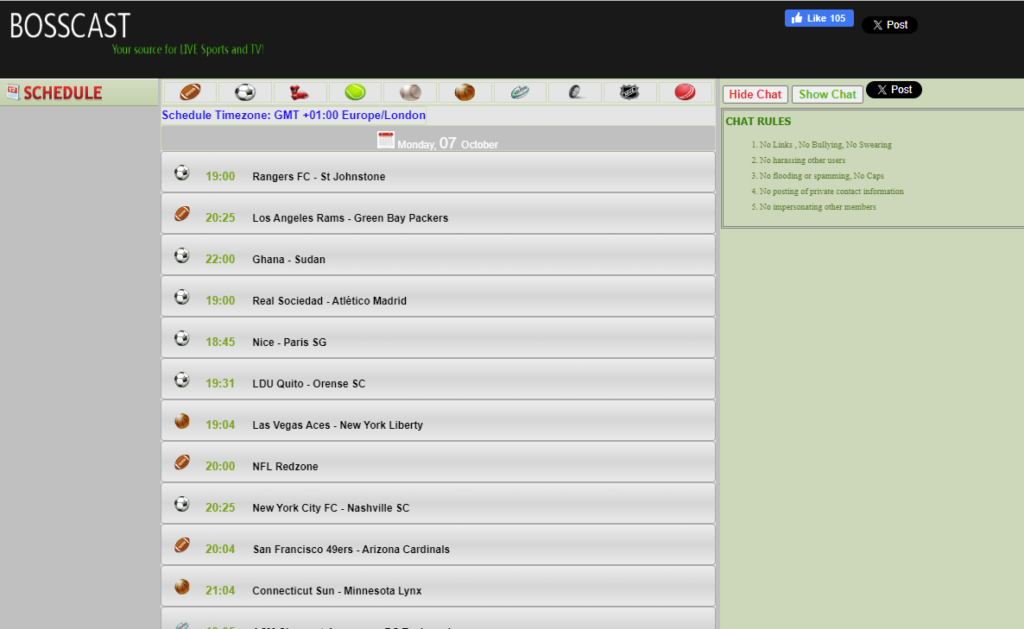Select the baseball sport icon
Screen dimensions: 1024x629
pos(409,92)
